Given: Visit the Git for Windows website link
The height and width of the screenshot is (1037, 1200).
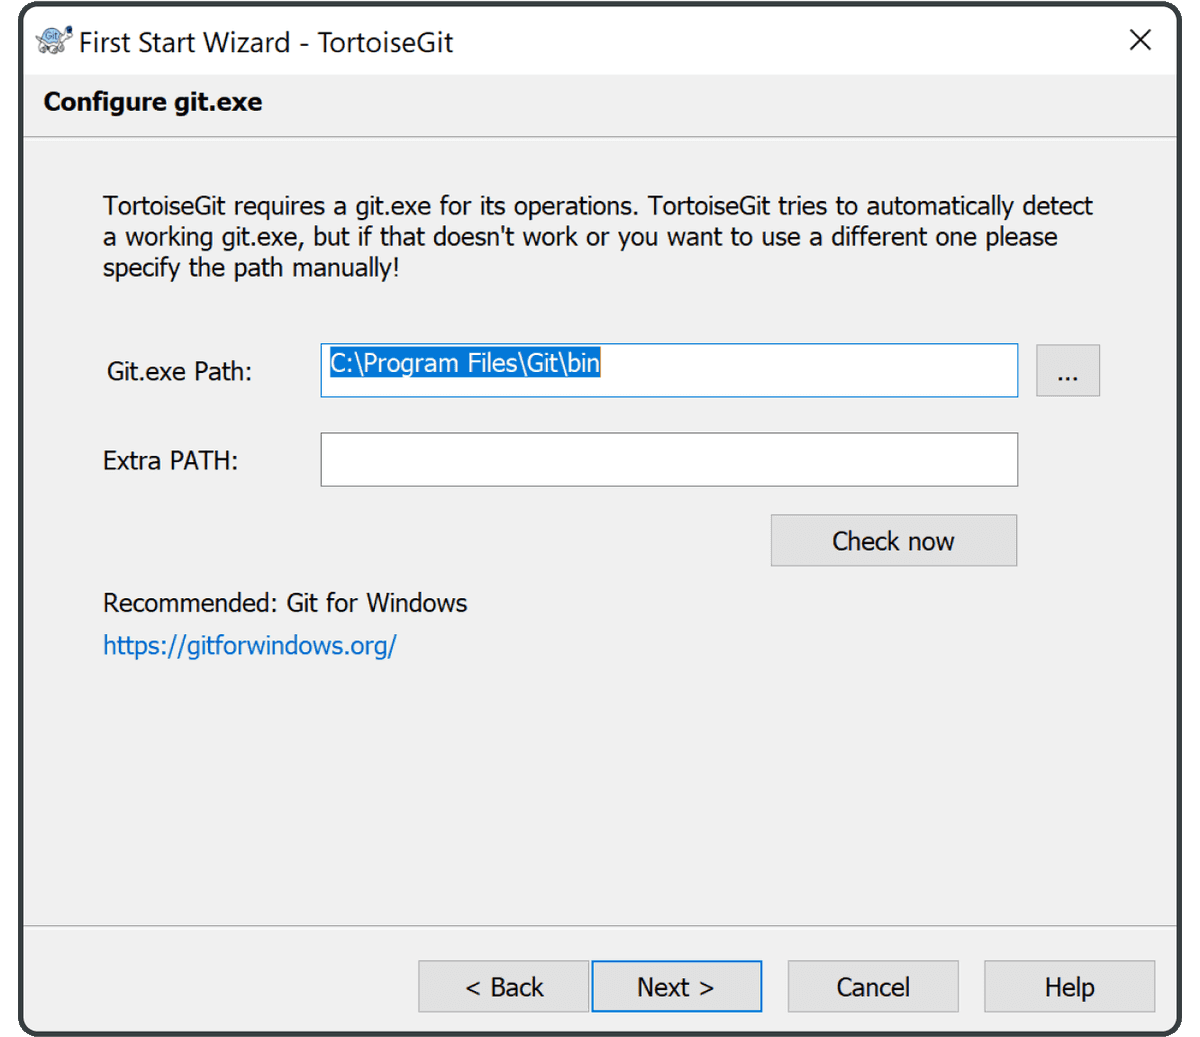Looking at the screenshot, I should pyautogui.click(x=250, y=645).
